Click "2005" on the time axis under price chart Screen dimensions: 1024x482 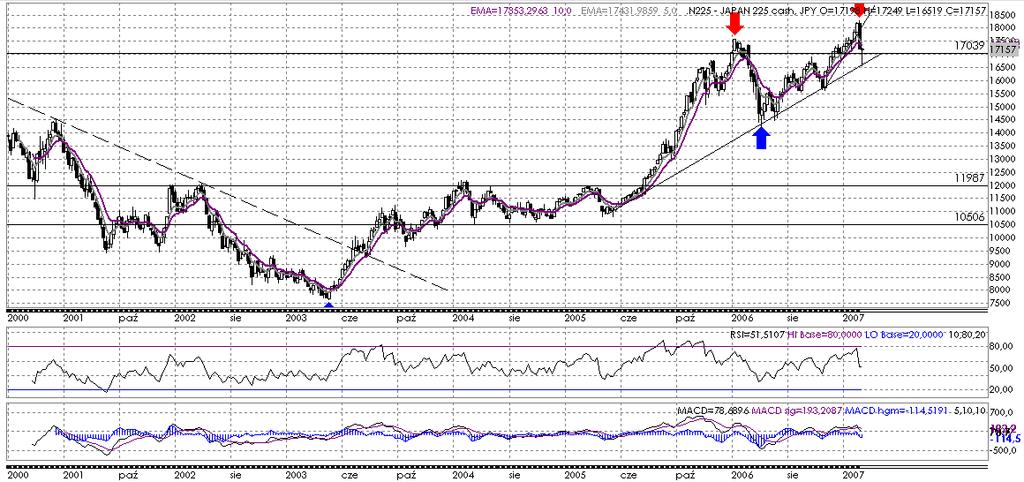[x=574, y=318]
